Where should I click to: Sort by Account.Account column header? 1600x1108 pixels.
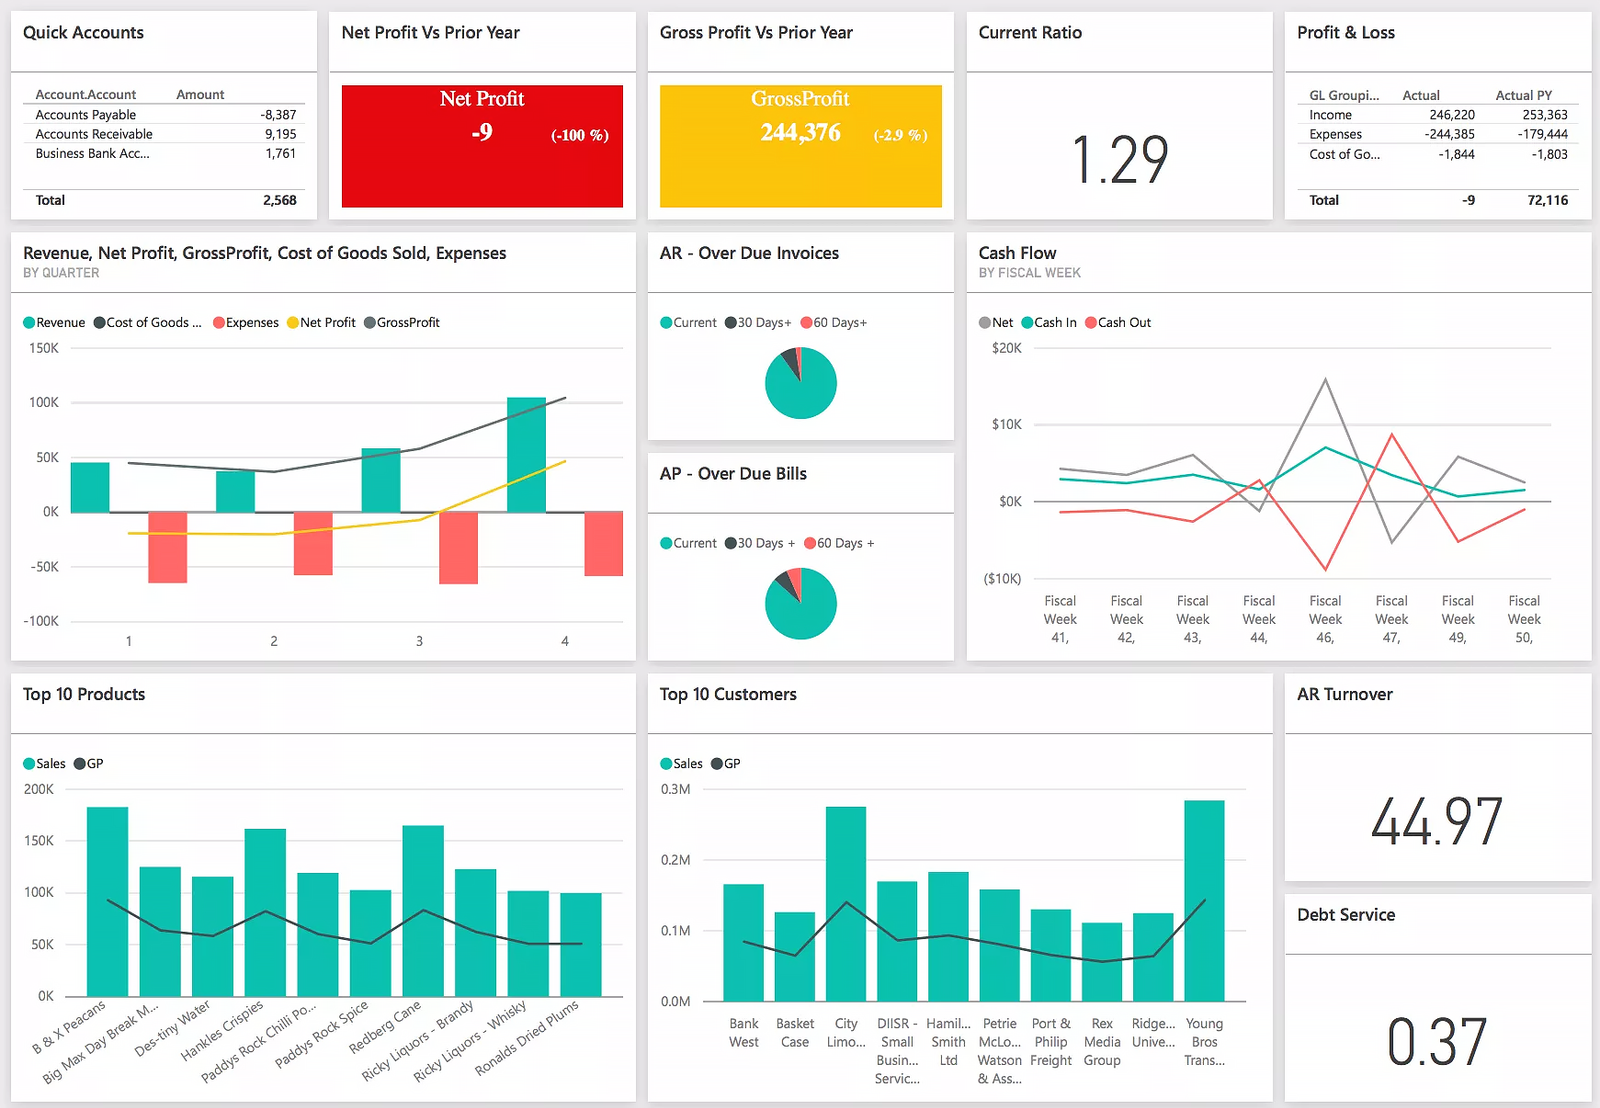86,95
